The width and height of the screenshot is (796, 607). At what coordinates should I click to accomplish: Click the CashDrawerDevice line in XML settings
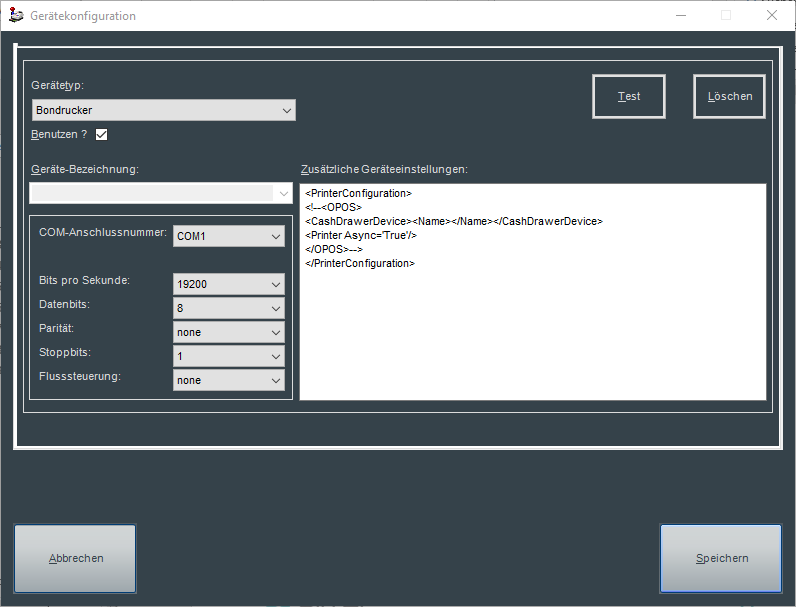click(454, 221)
